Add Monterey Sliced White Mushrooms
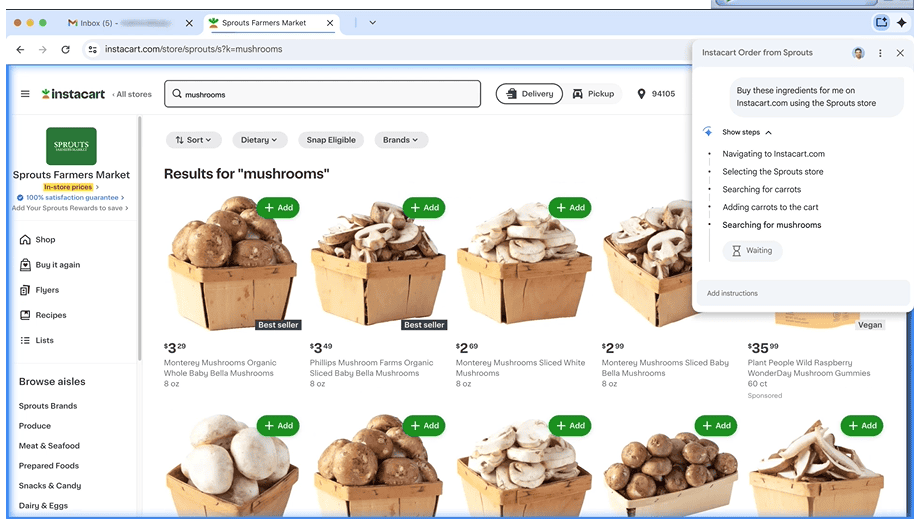This screenshot has height=530, width=918. [x=570, y=208]
